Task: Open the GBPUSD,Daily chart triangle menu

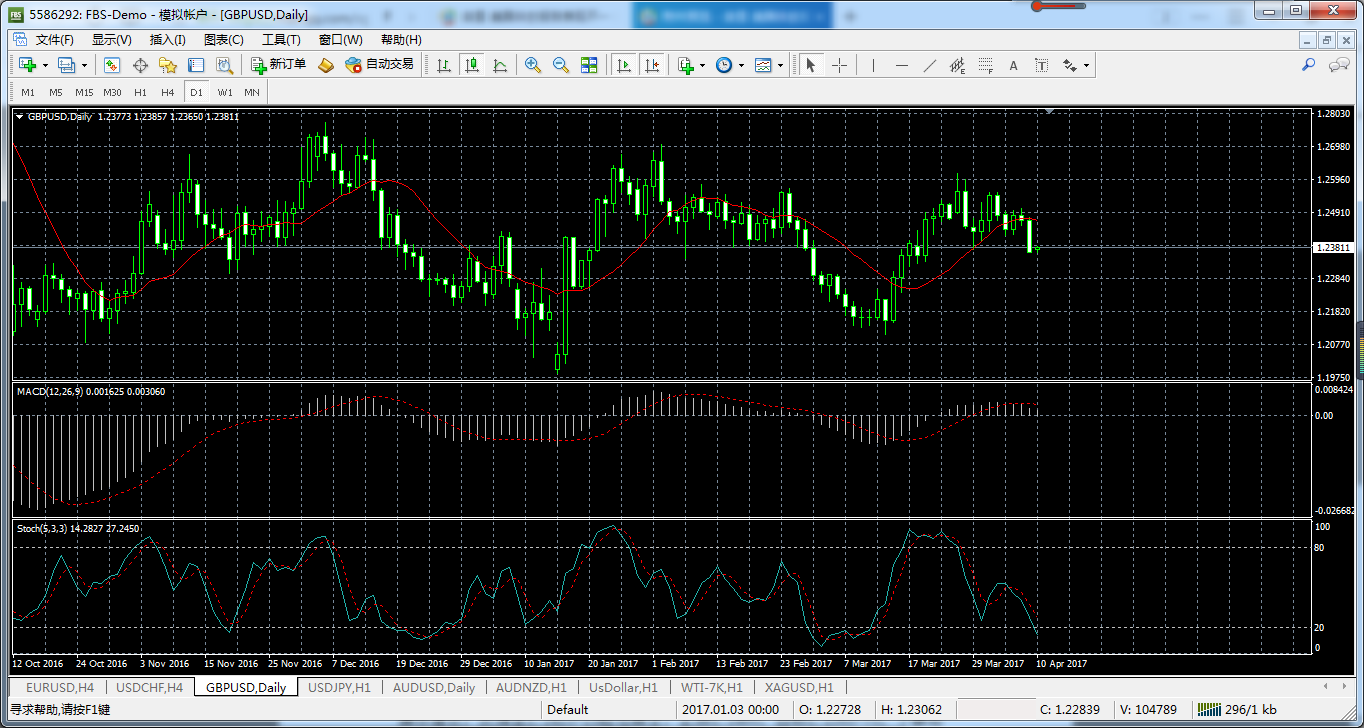Action: (20, 117)
